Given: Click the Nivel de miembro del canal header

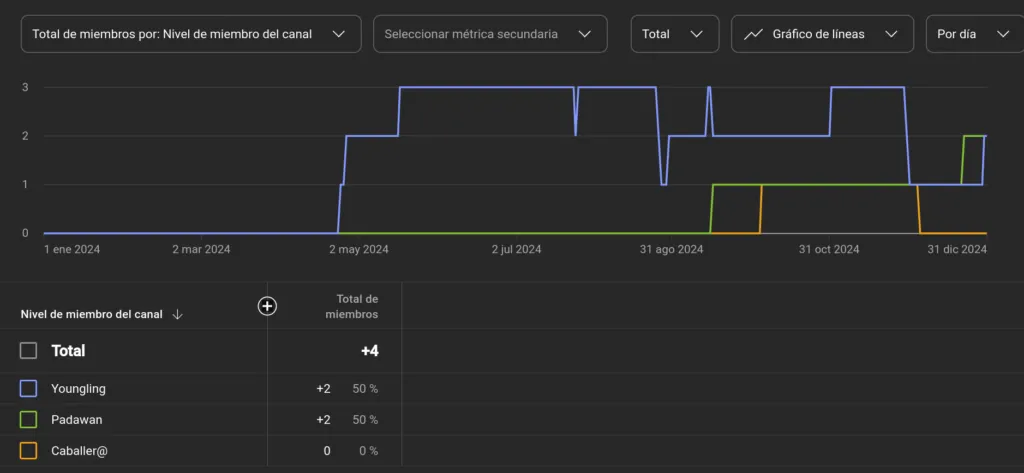Looking at the screenshot, I should (x=91, y=314).
